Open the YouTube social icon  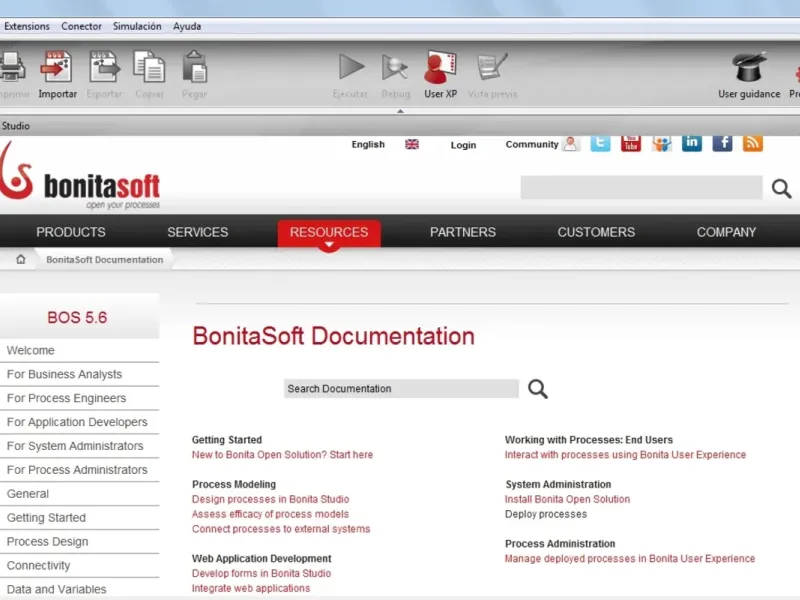[631, 143]
